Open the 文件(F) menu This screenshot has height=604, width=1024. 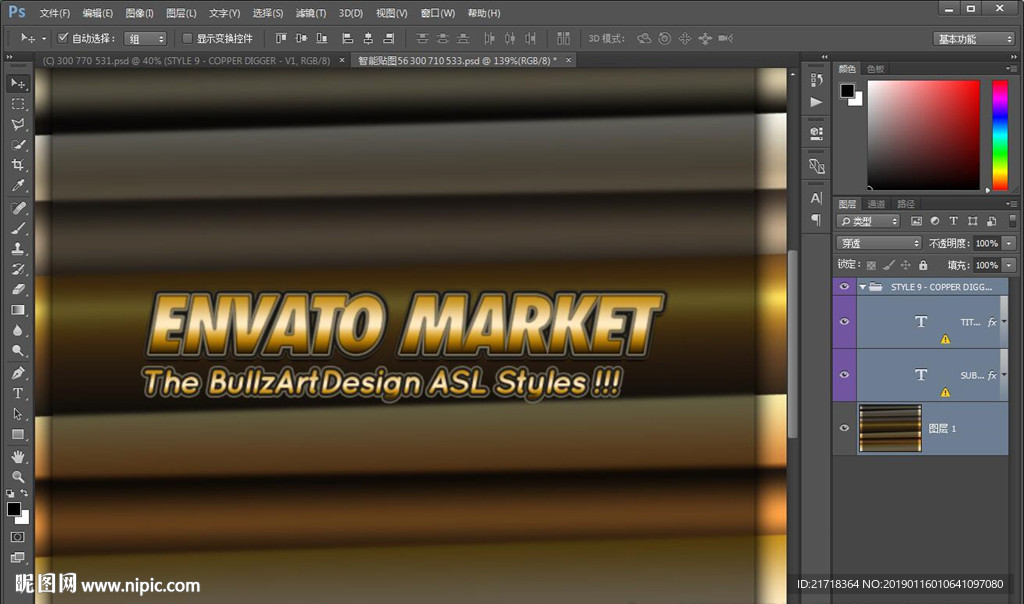coord(54,13)
